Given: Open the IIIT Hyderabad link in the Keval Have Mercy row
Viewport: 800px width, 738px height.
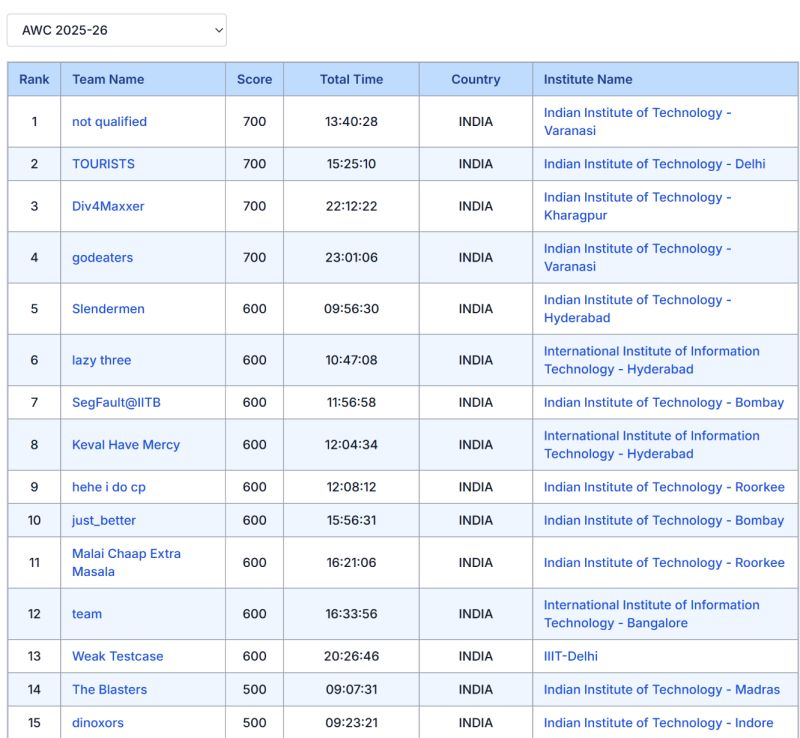Looking at the screenshot, I should [652, 445].
